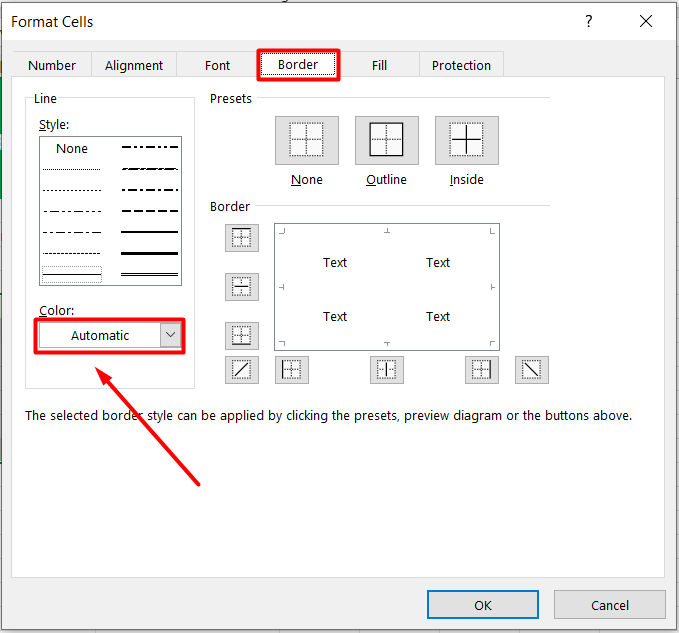679x633 pixels.
Task: Toggle the diagonal up border button
Action: click(242, 370)
